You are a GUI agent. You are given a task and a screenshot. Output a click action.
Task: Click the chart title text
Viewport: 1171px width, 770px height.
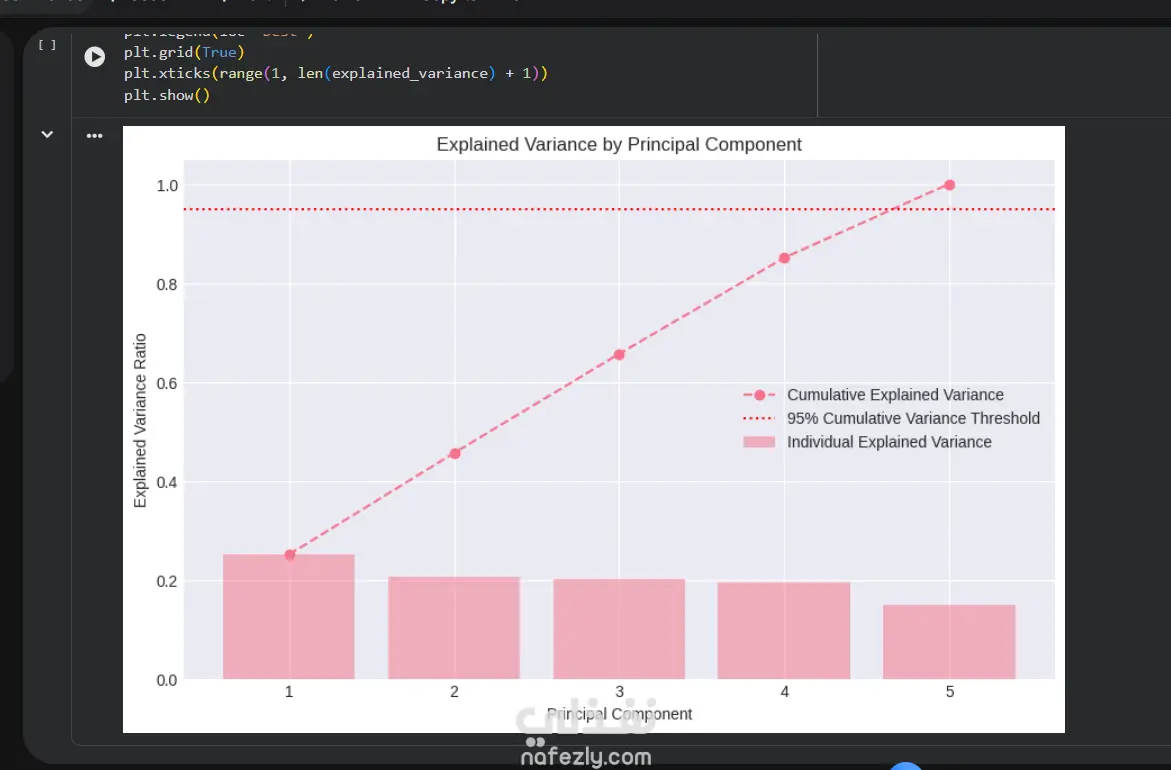619,145
